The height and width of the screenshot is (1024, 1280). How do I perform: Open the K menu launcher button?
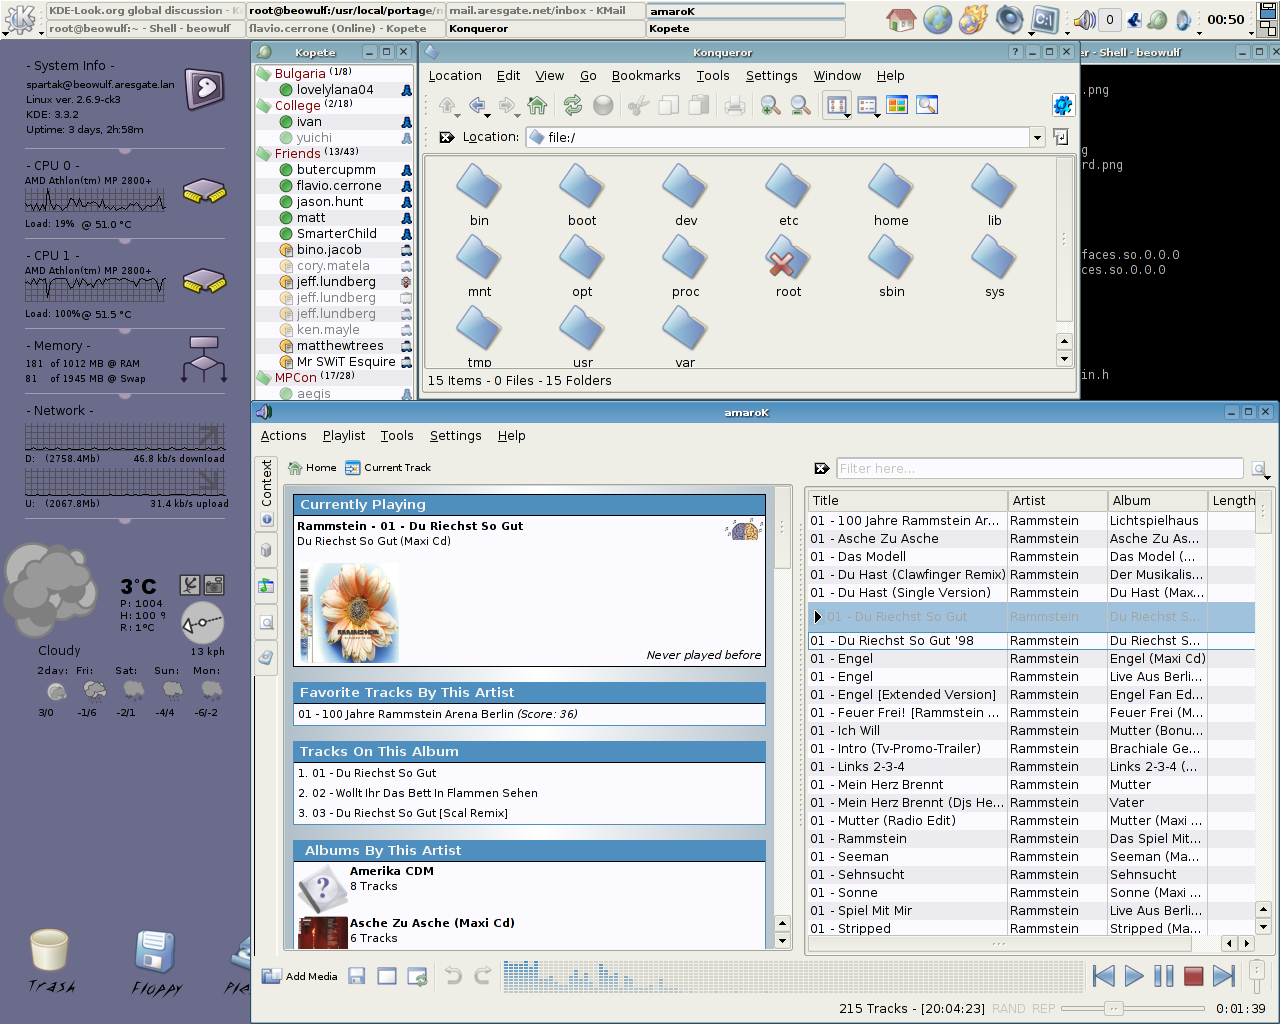pyautogui.click(x=21, y=19)
